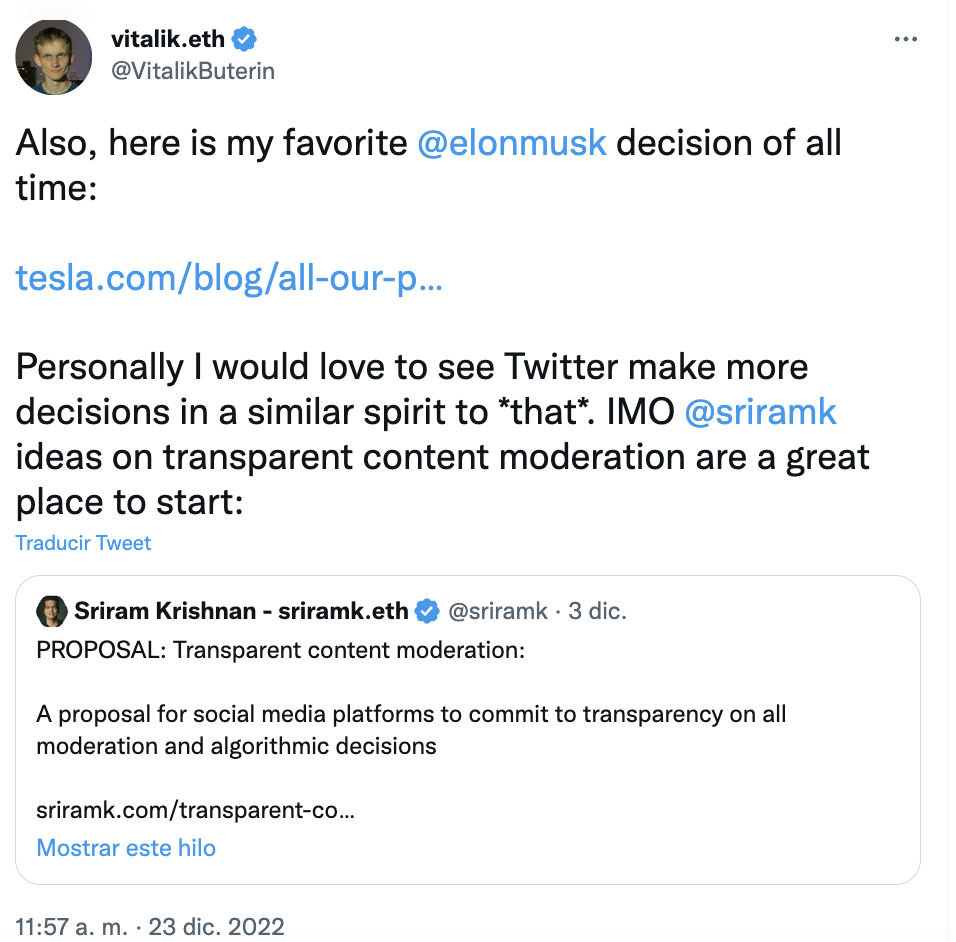The image size is (956, 942).
Task: Click Traducir Tweet to translate
Action: point(84,543)
